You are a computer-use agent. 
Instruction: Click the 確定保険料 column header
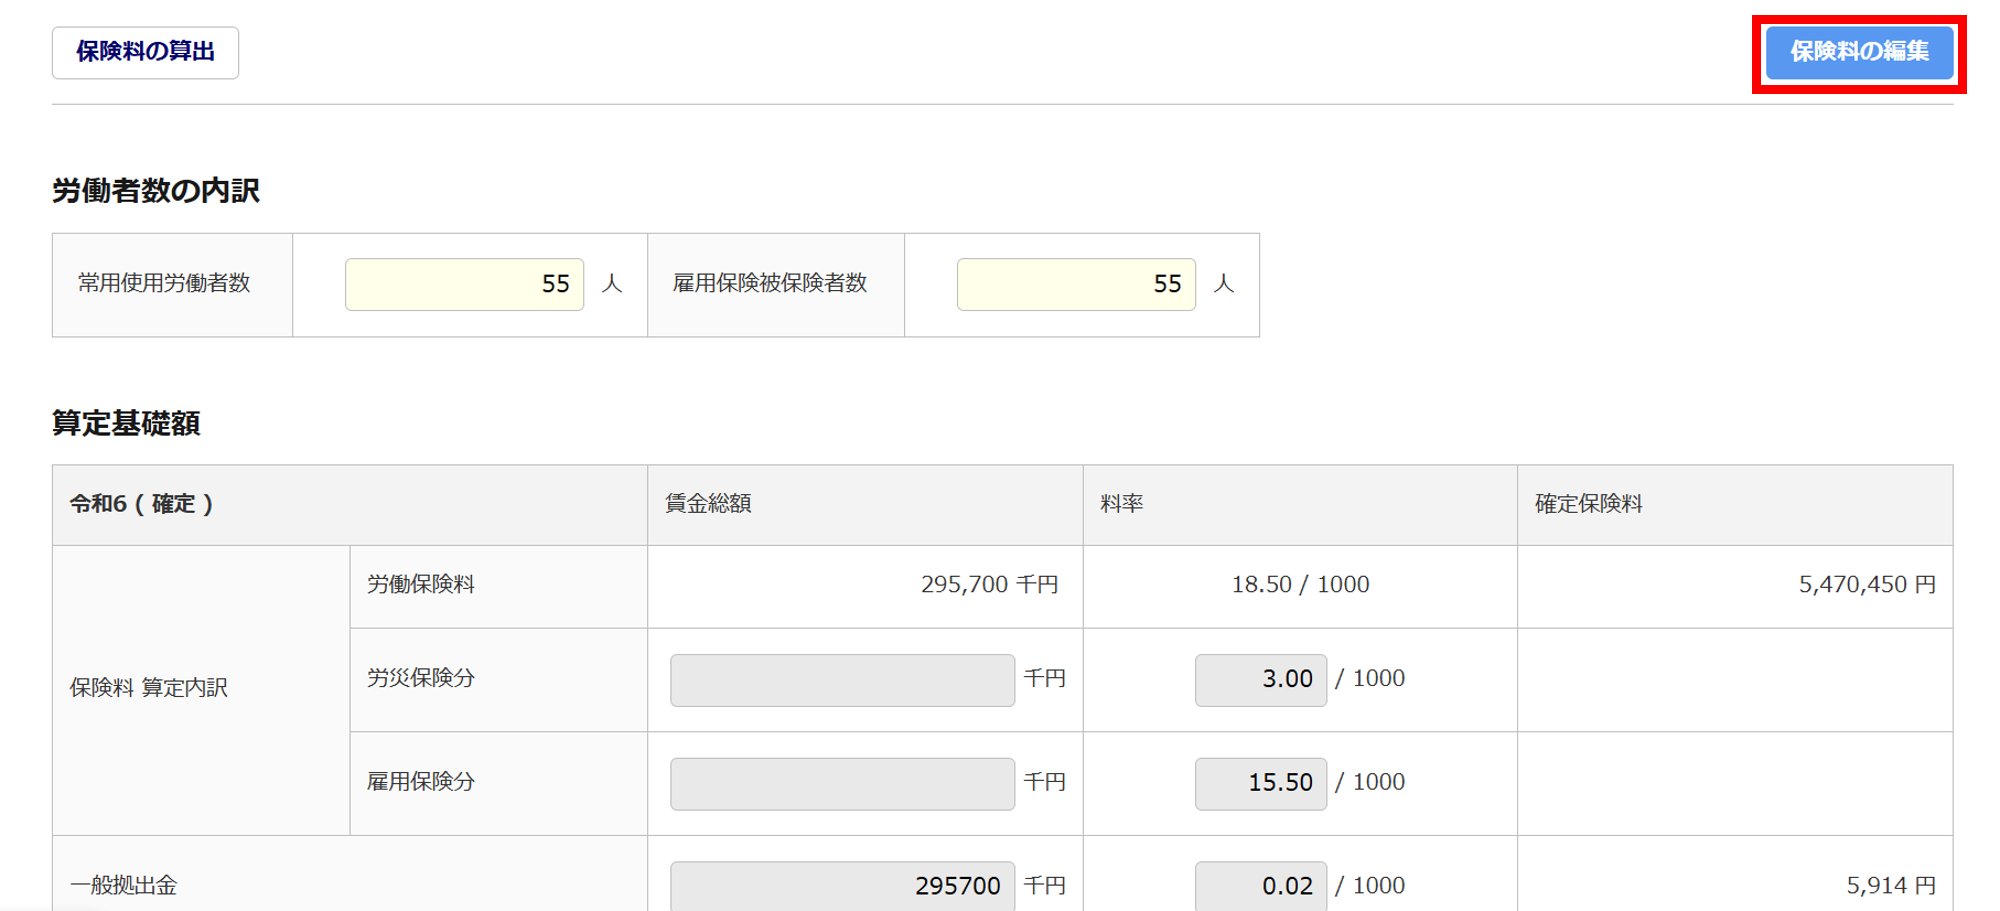tap(1735, 505)
